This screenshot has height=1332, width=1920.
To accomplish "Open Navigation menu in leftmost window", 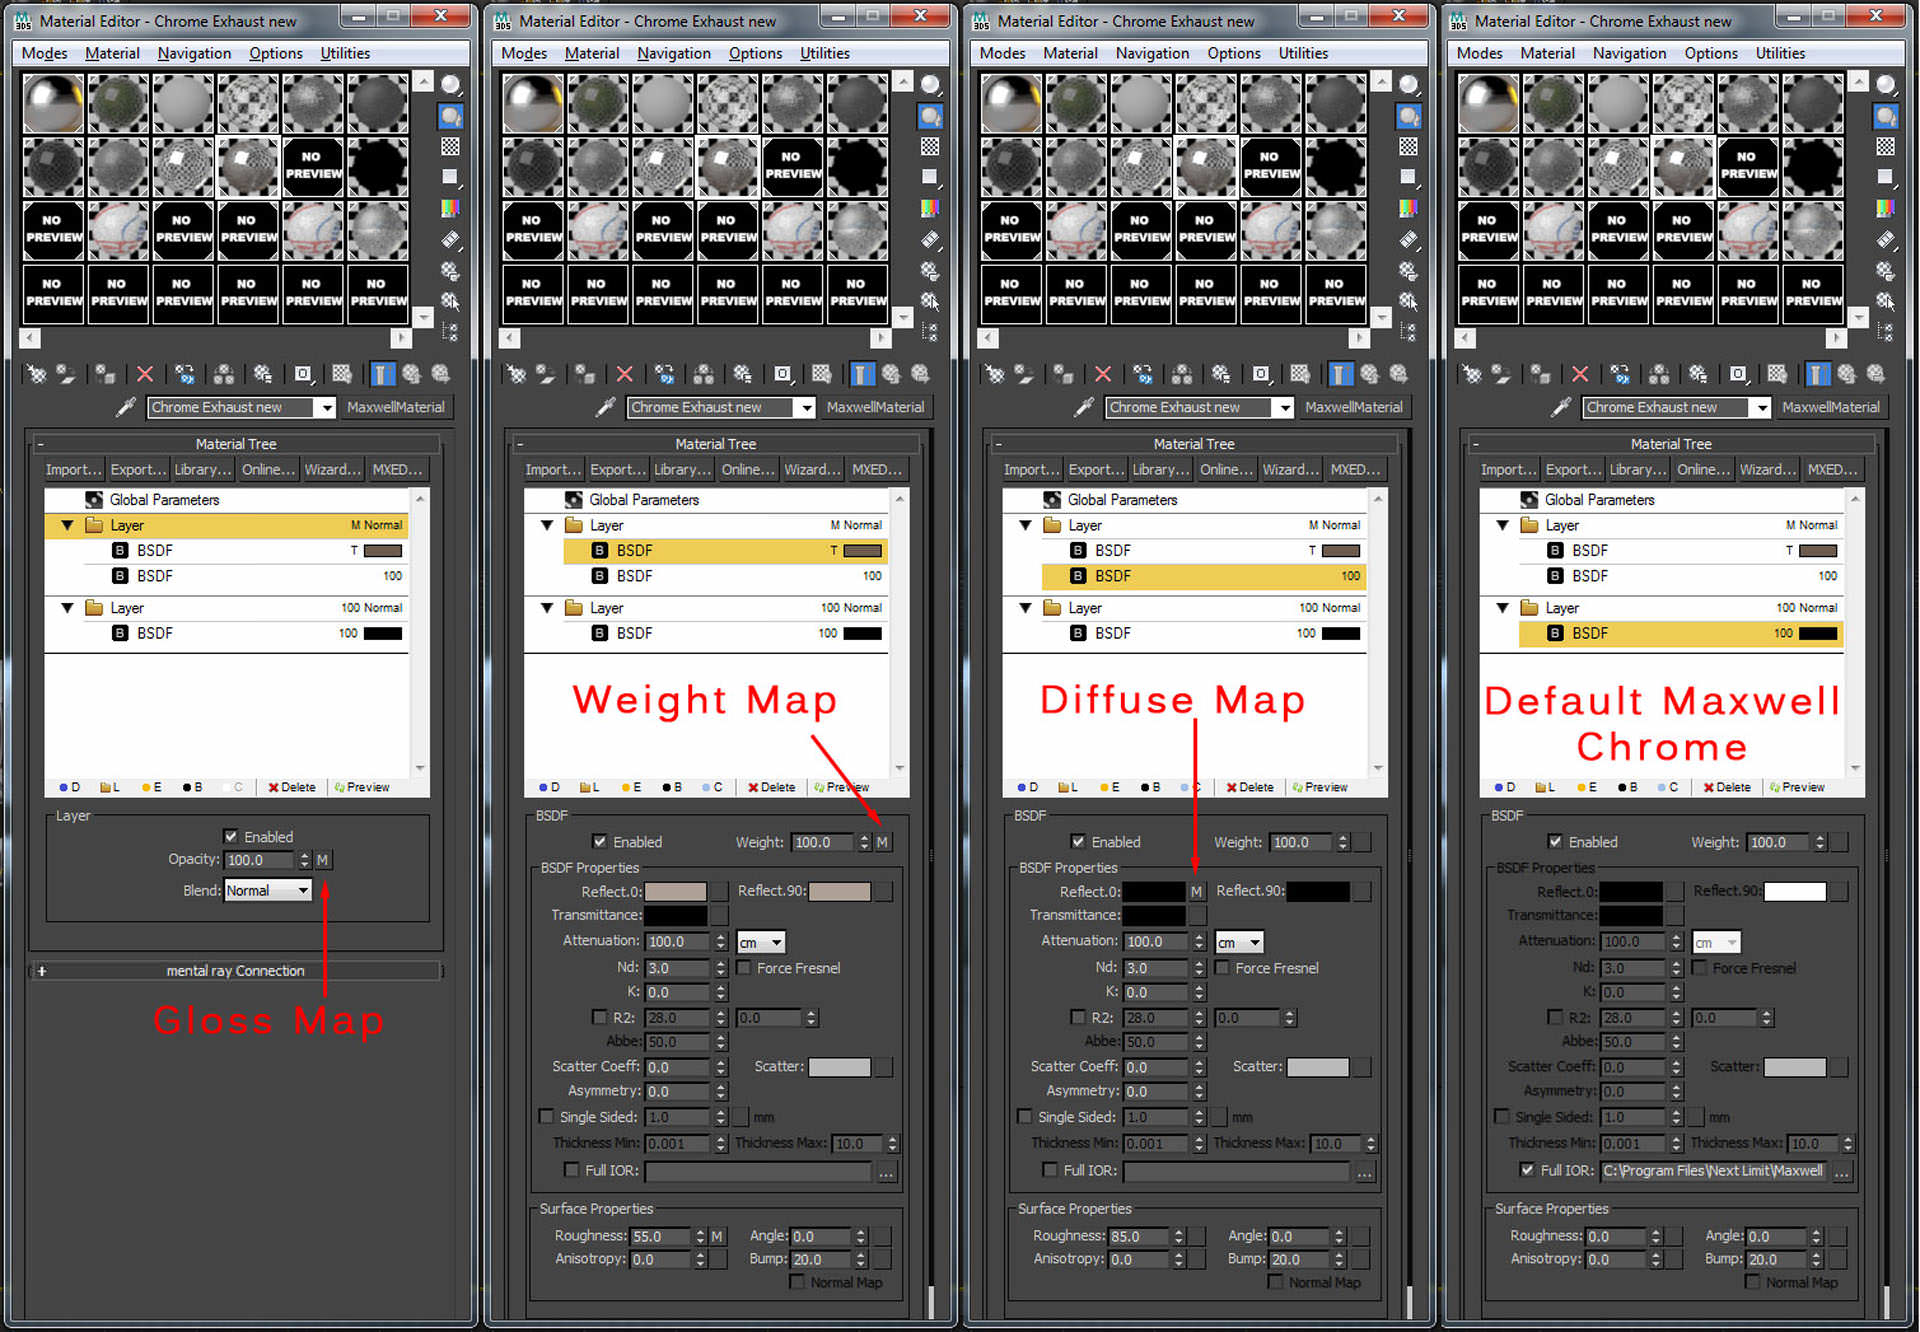I will (x=194, y=53).
